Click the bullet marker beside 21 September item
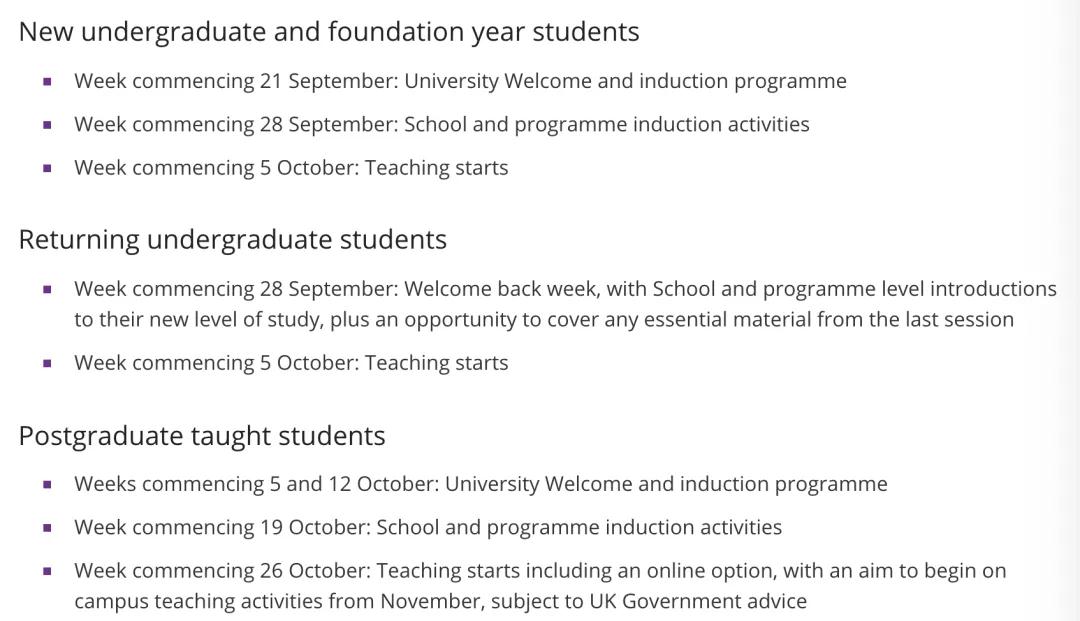 pyautogui.click(x=47, y=82)
